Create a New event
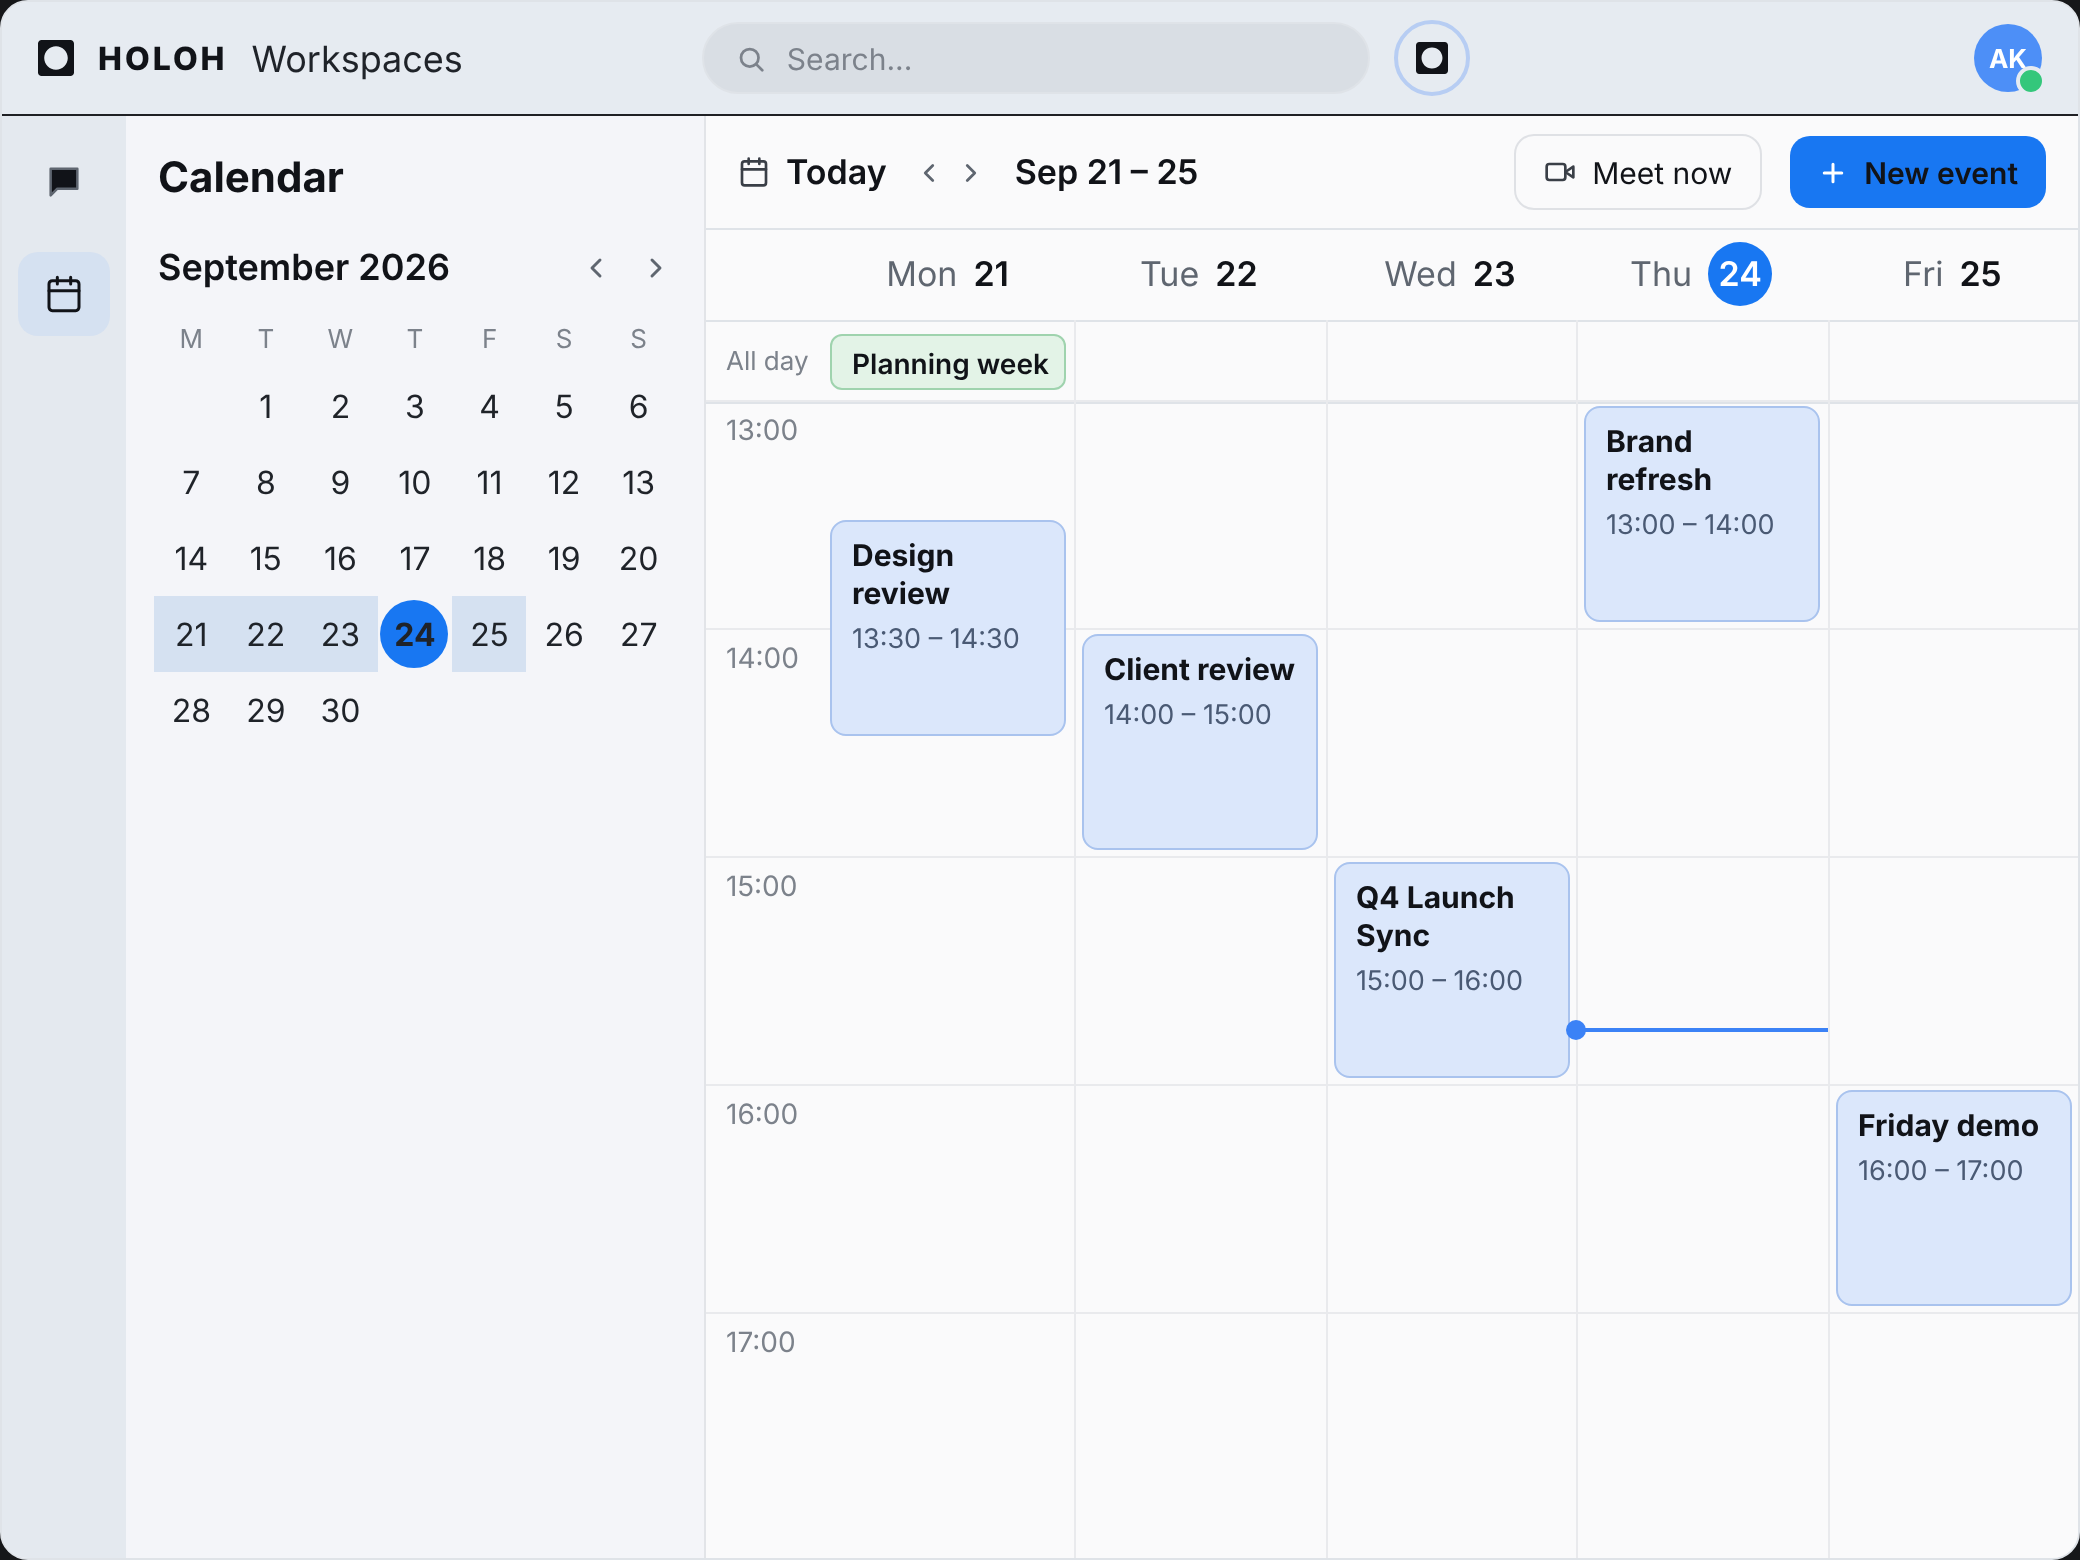This screenshot has height=1560, width=2080. [1918, 172]
